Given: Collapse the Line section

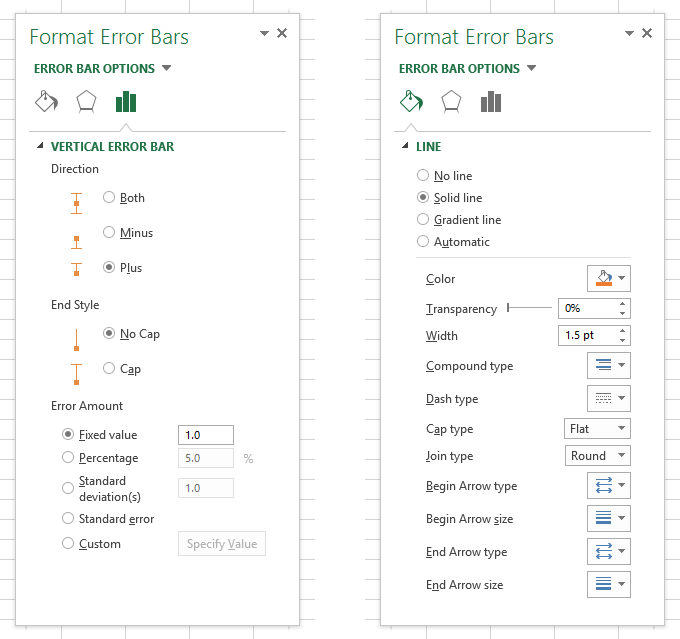Looking at the screenshot, I should click(405, 146).
